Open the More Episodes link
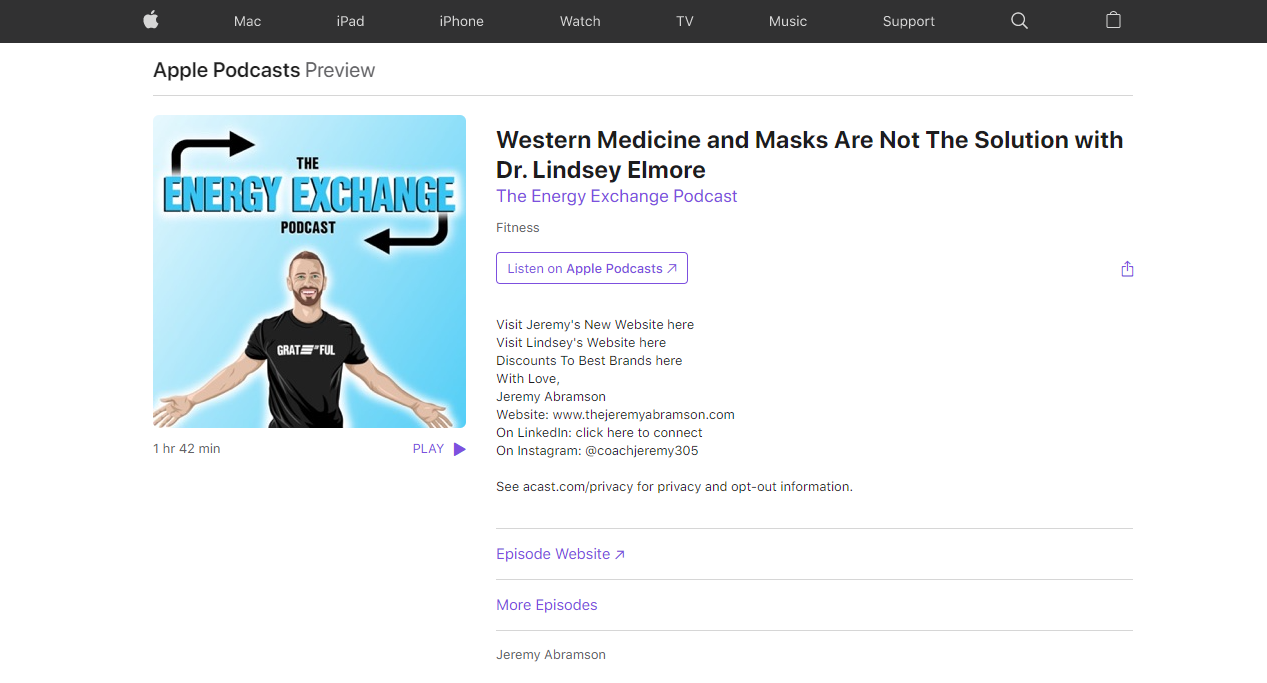 point(547,605)
